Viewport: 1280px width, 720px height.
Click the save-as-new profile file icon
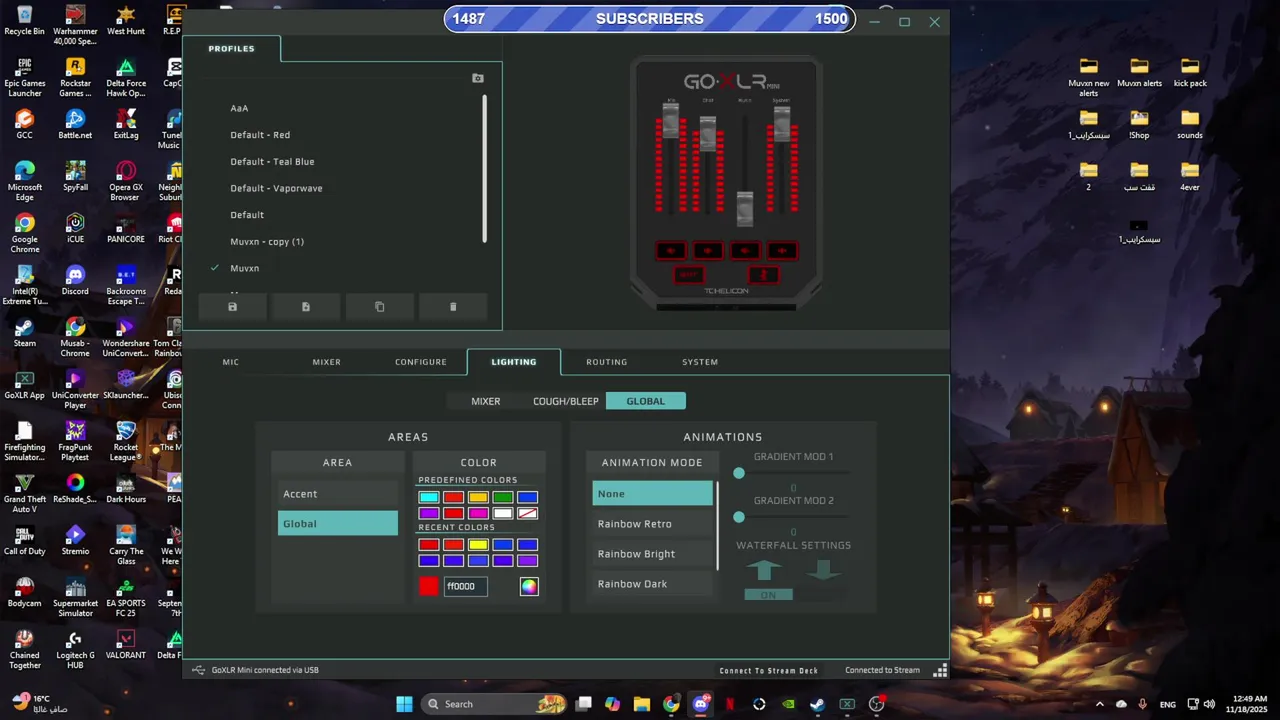306,307
